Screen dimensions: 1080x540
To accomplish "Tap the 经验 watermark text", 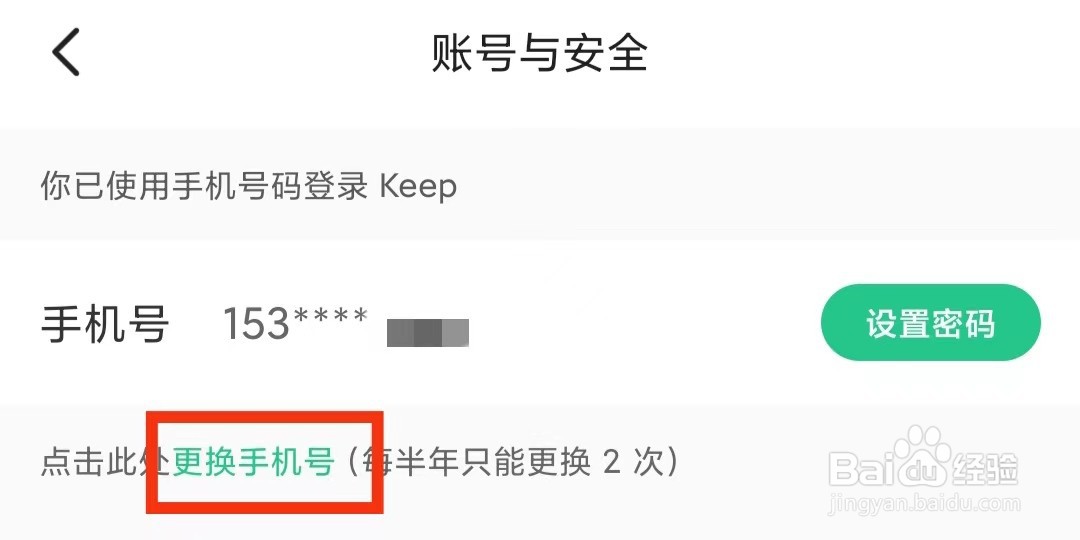I will click(x=986, y=468).
